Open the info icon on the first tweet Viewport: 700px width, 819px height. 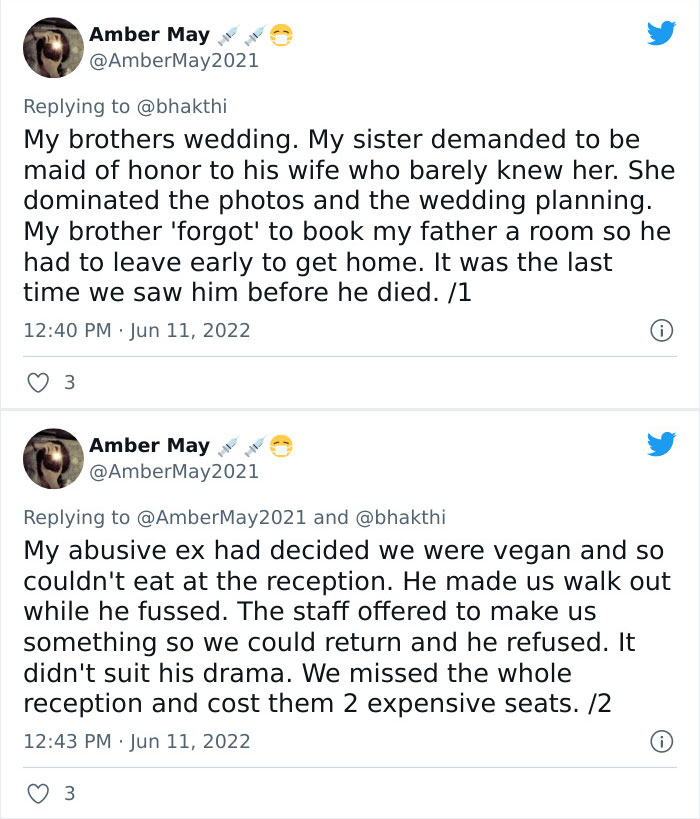pos(663,332)
